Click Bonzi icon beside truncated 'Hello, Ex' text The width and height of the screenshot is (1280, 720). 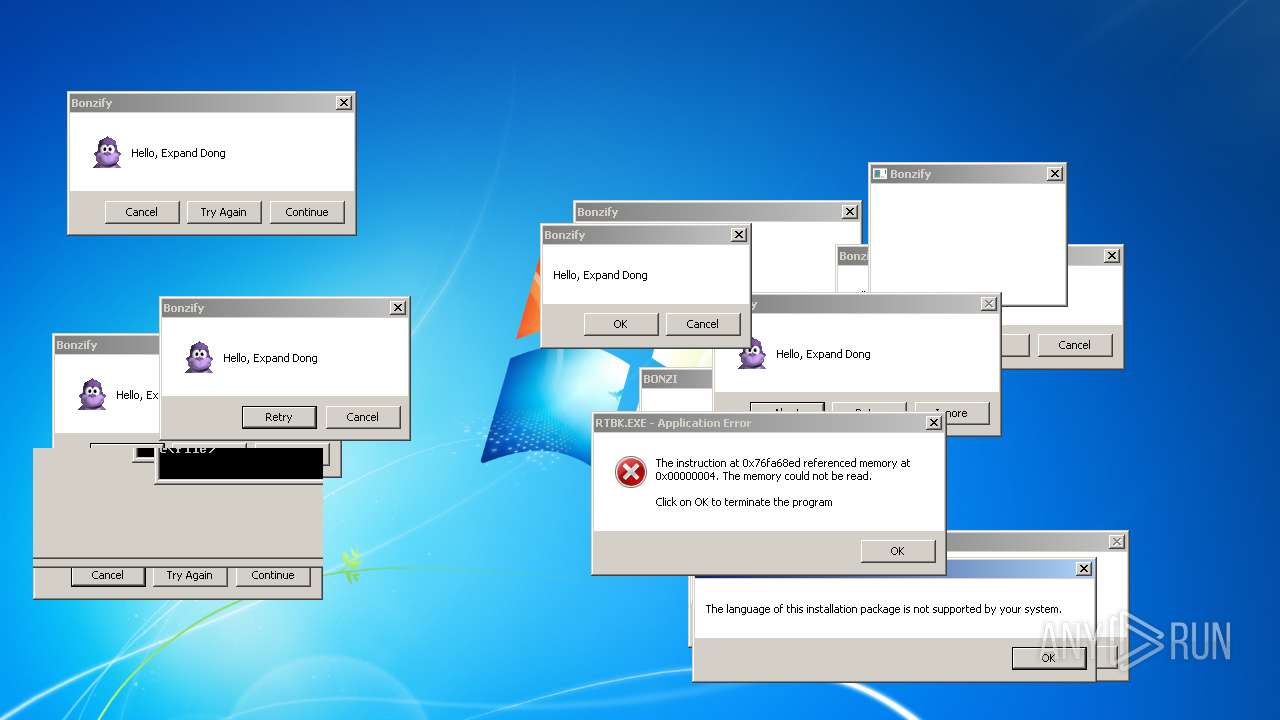pos(92,394)
